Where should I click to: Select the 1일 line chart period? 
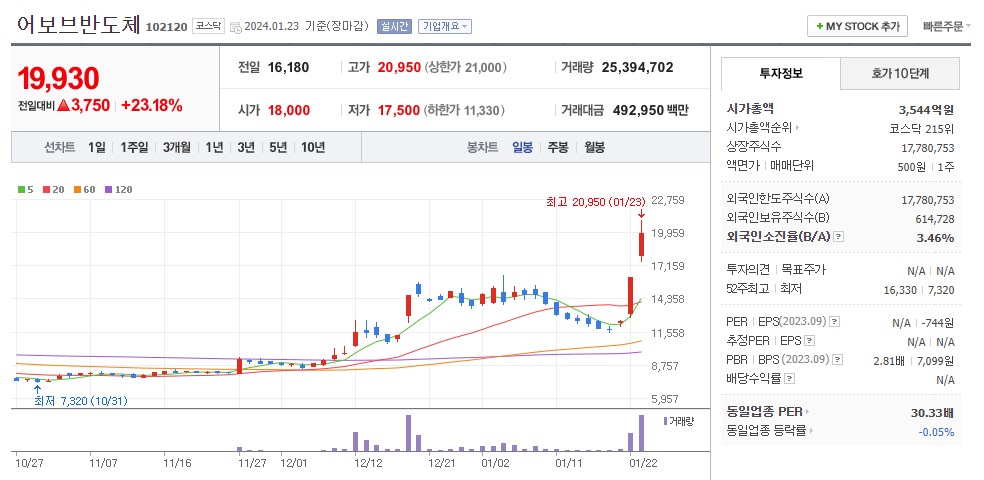point(97,147)
